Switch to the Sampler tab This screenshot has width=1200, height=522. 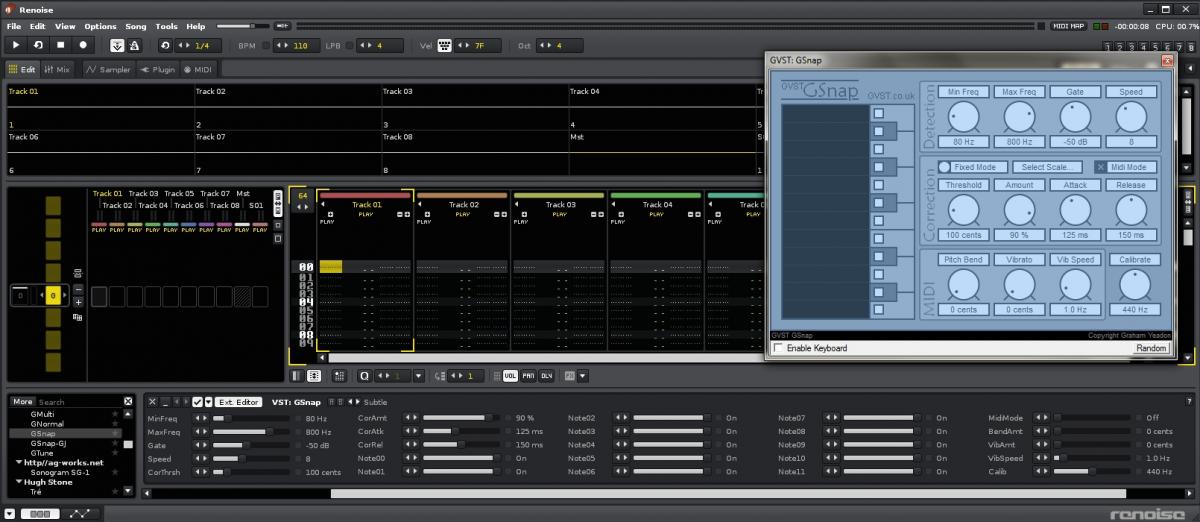point(108,69)
